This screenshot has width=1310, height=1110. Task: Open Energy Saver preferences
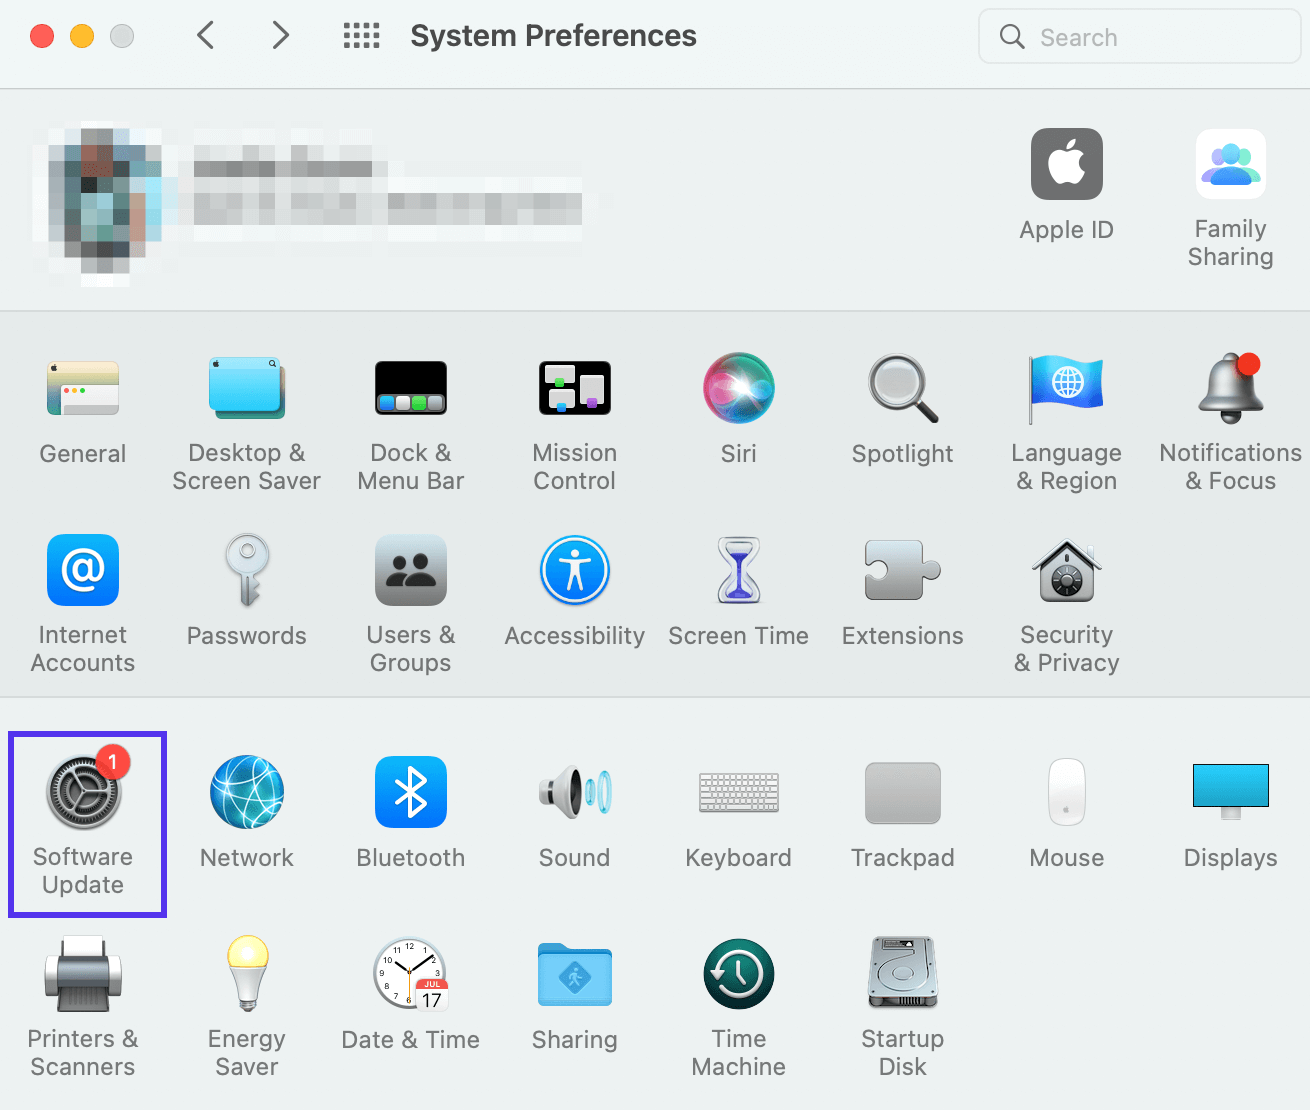246,1000
